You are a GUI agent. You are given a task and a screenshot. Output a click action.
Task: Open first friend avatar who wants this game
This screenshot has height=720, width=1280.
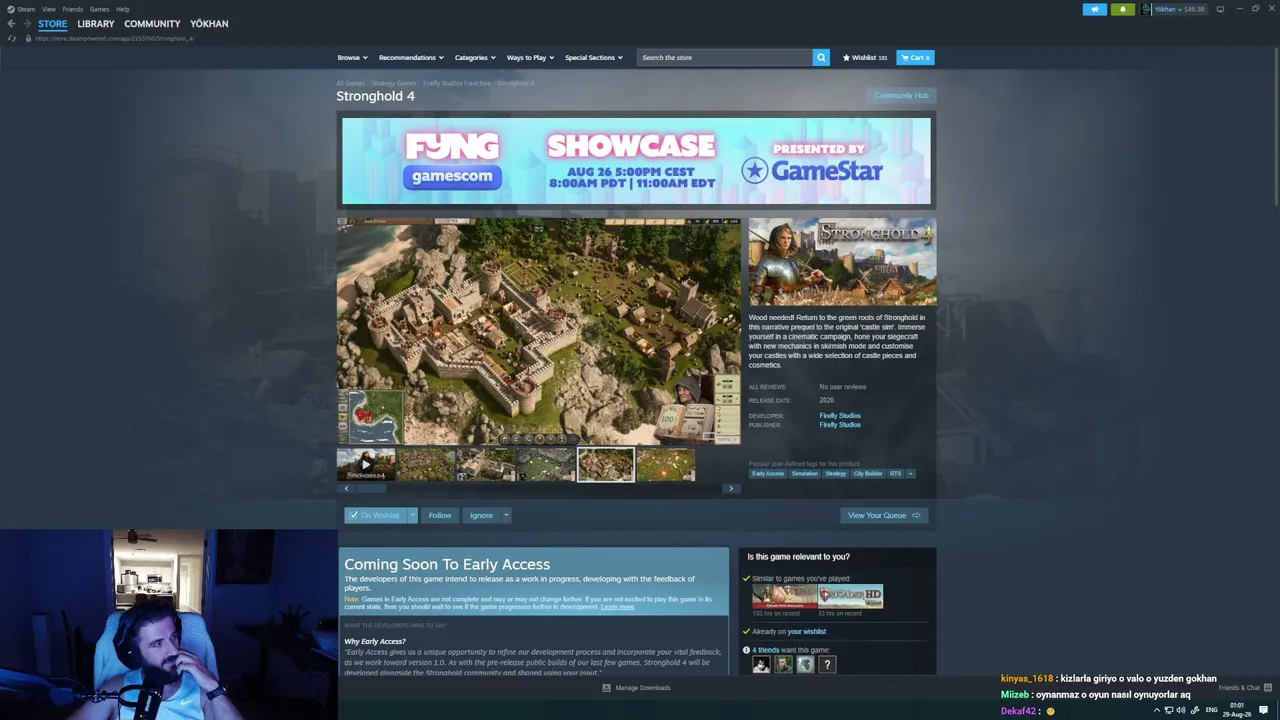pyautogui.click(x=761, y=664)
